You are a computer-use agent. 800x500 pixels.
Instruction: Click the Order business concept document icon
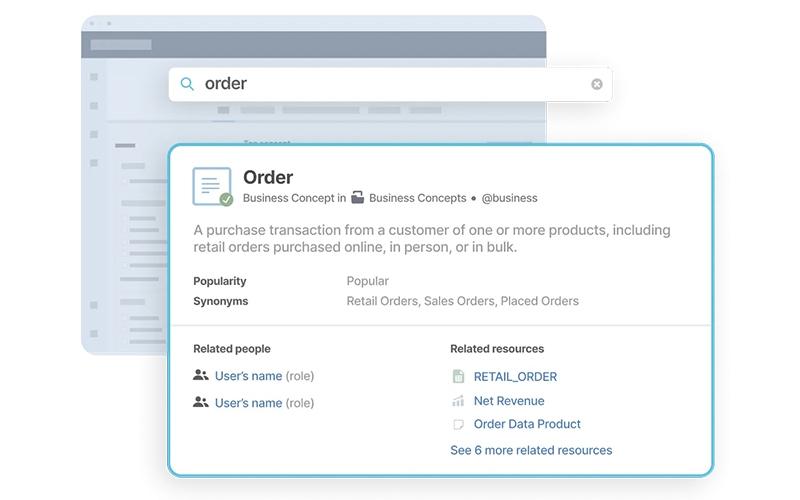211,186
